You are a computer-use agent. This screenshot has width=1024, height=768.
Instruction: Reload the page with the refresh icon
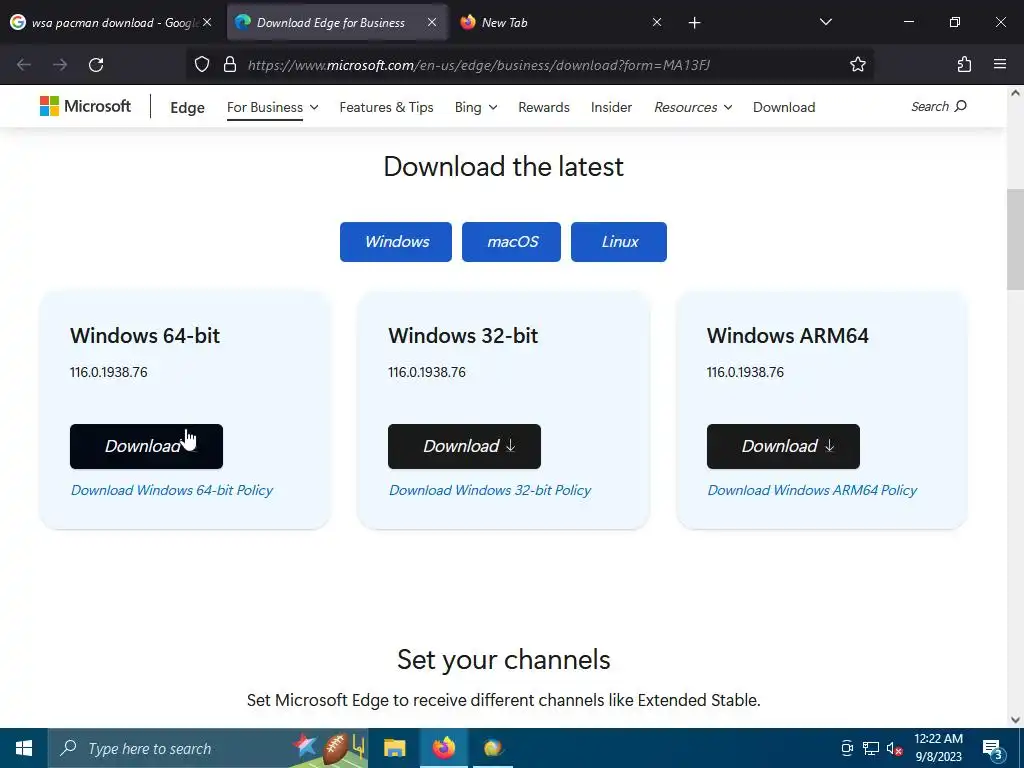tap(96, 65)
